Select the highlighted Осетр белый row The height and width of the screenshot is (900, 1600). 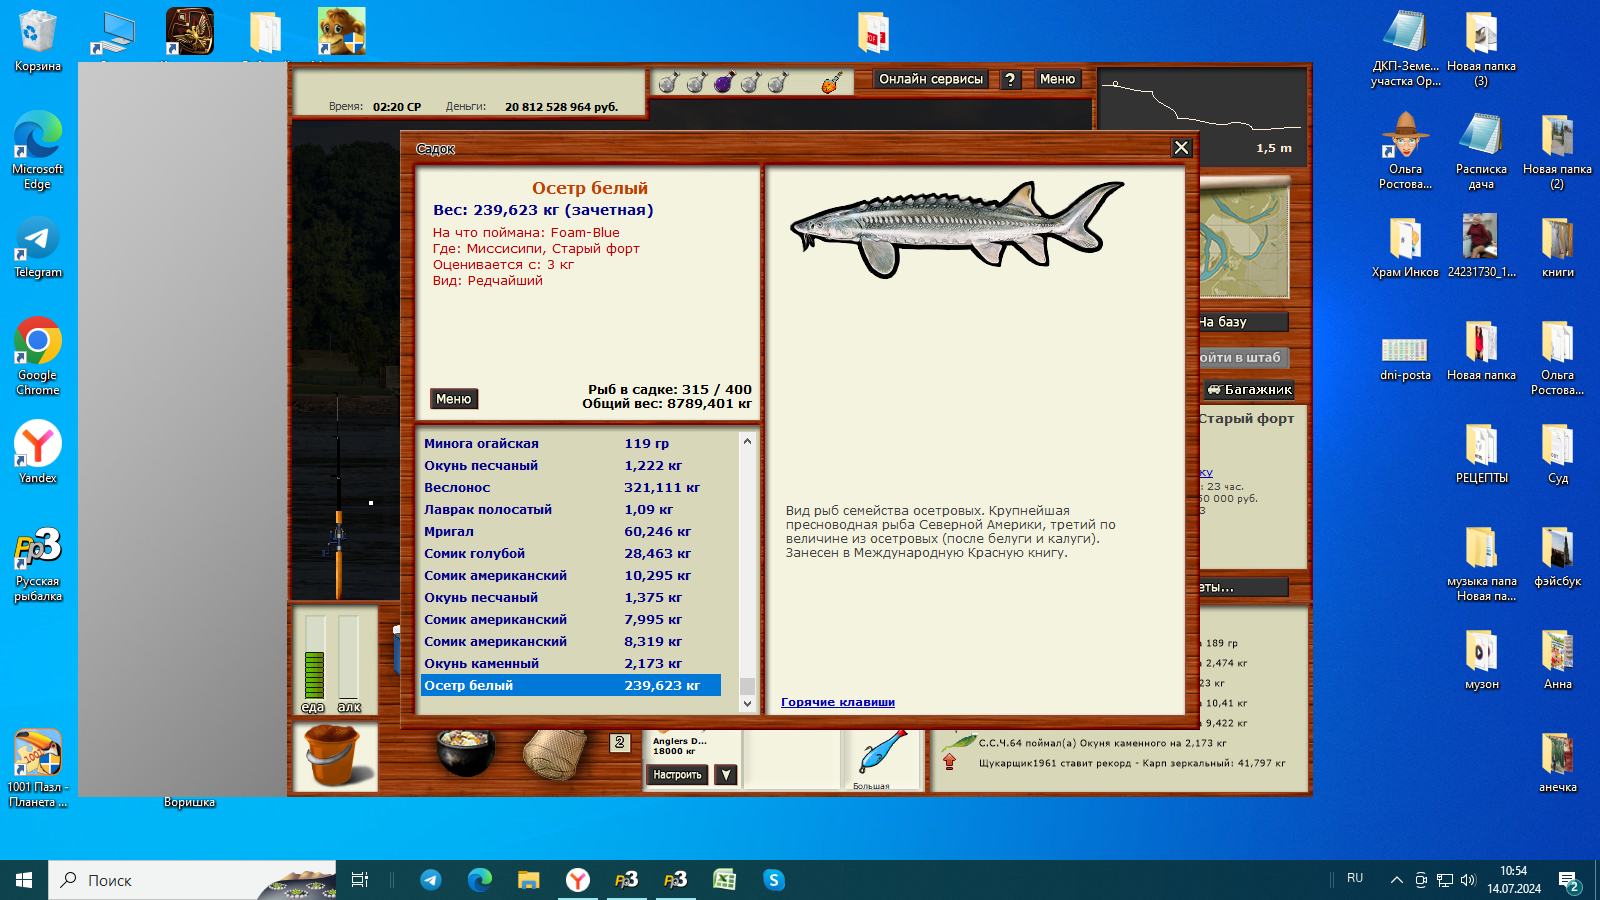(x=571, y=685)
